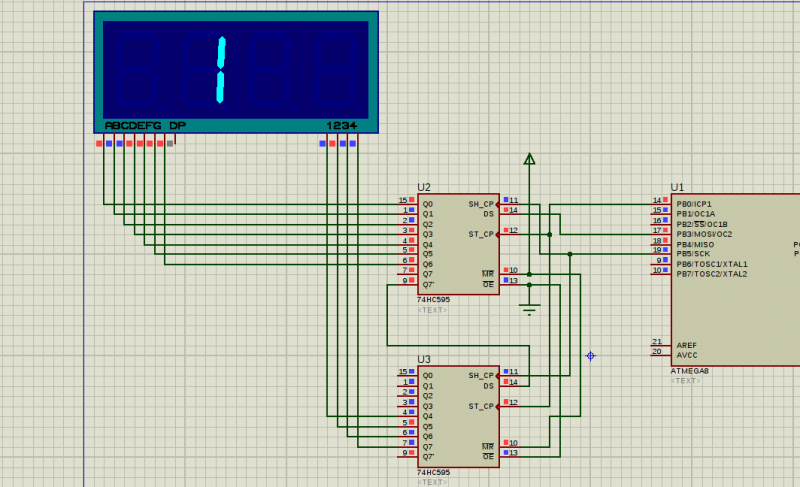
Task: Click the ABCDEFG DP label on display
Action: point(145,125)
